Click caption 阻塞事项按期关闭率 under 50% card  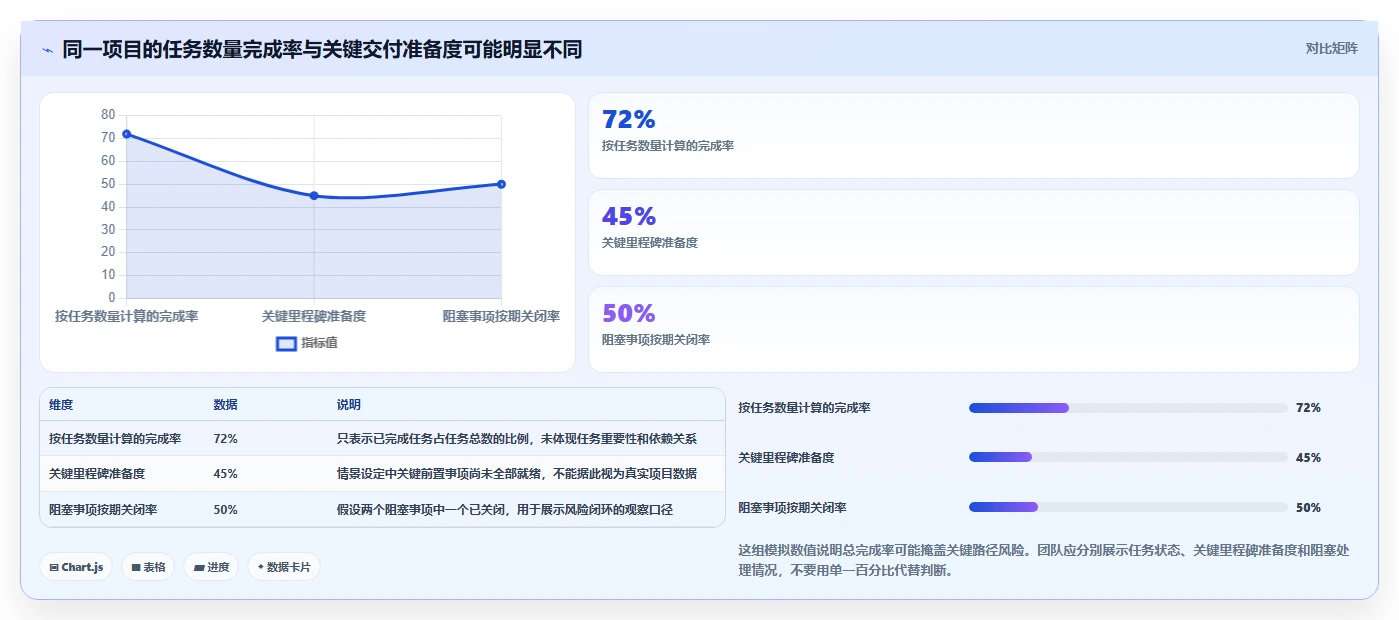[656, 340]
